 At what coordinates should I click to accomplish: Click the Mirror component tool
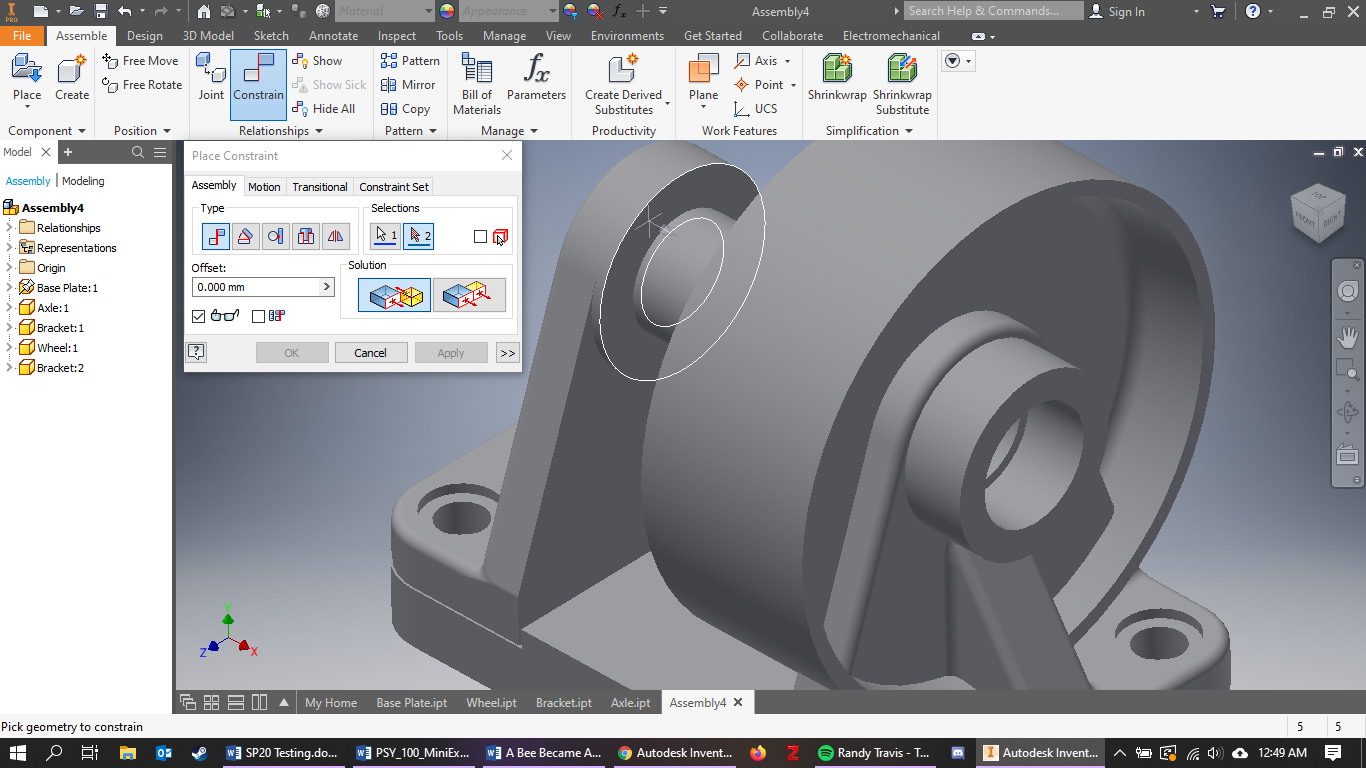coord(408,85)
